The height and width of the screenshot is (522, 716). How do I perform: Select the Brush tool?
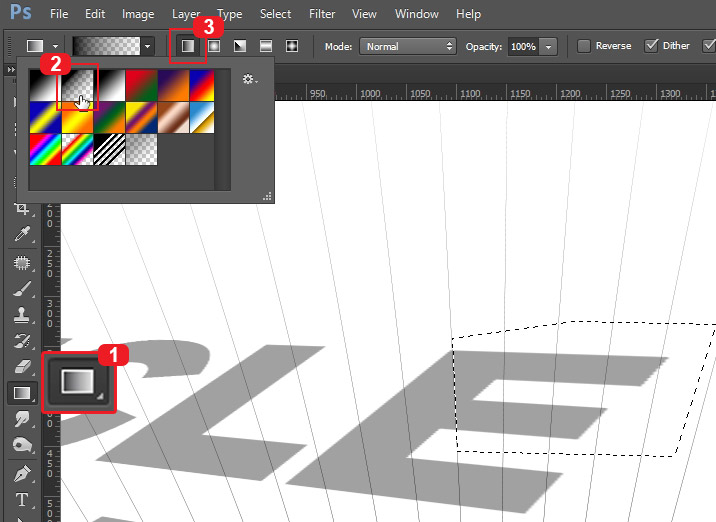click(x=22, y=289)
